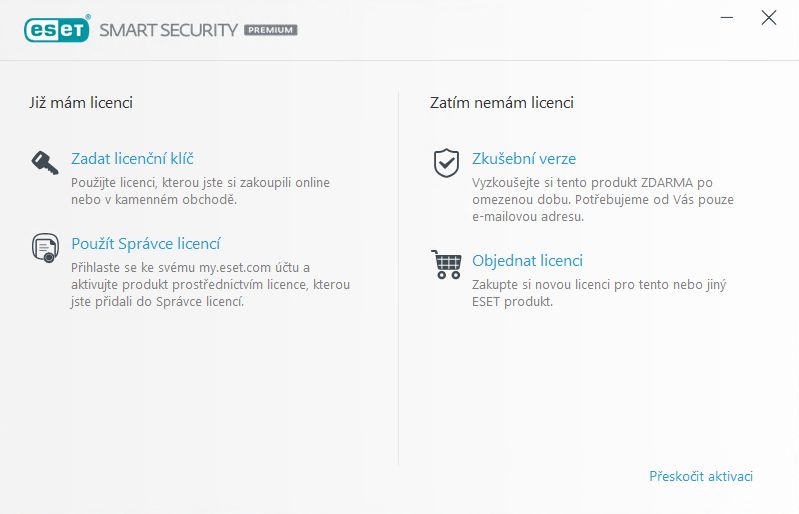The image size is (799, 514).
Task: Select 'Použít Správce licencí' option
Action: click(x=146, y=244)
